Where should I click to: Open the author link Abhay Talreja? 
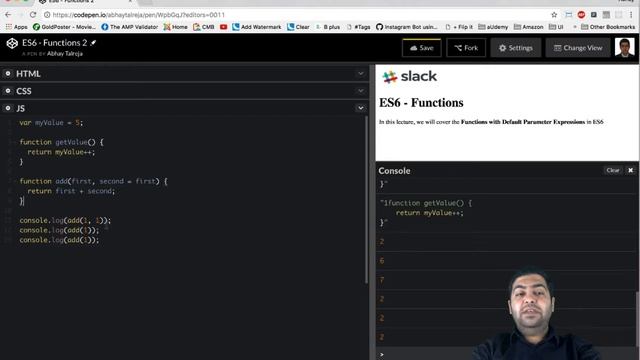[65, 53]
